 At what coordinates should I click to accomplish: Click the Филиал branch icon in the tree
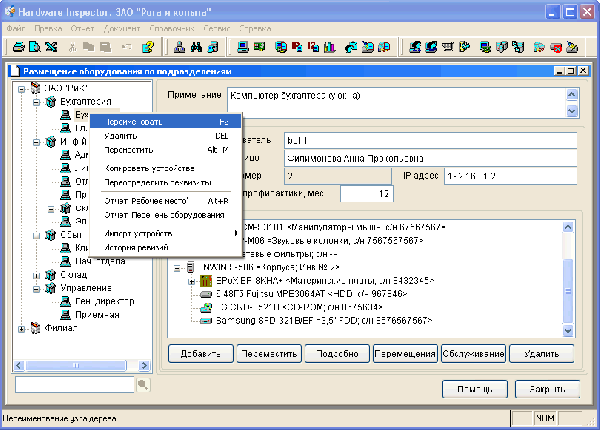coord(37,327)
